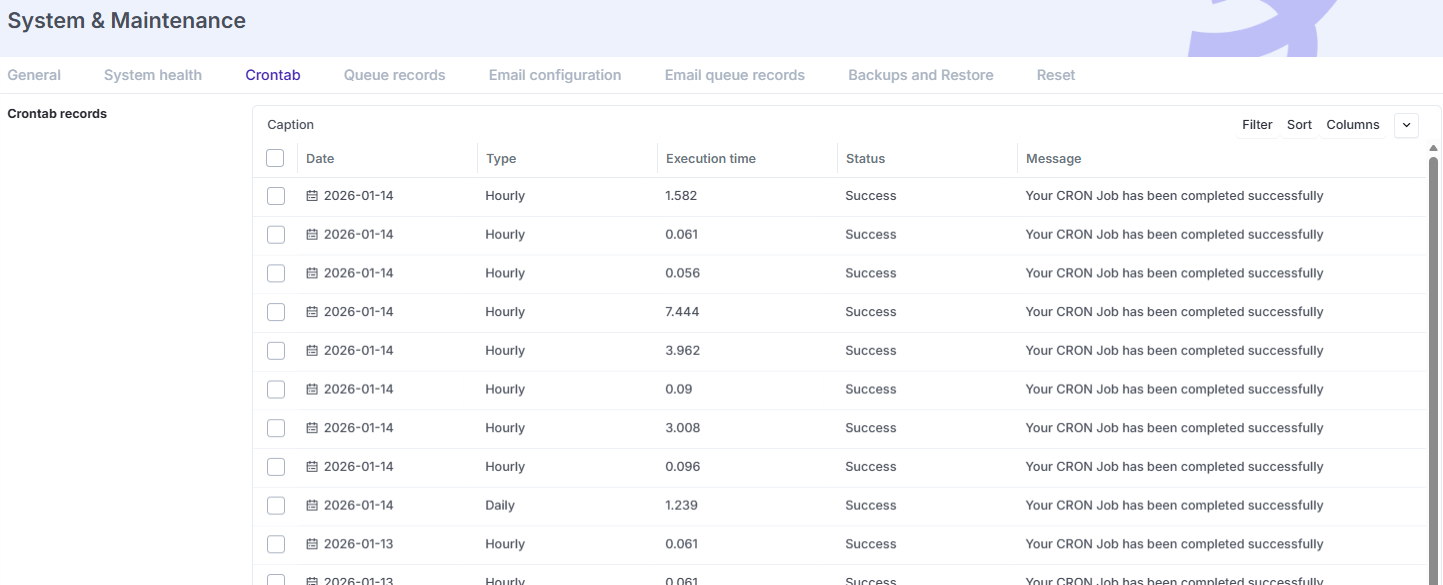Click the Execution time column header
1443x585 pixels.
tap(711, 159)
